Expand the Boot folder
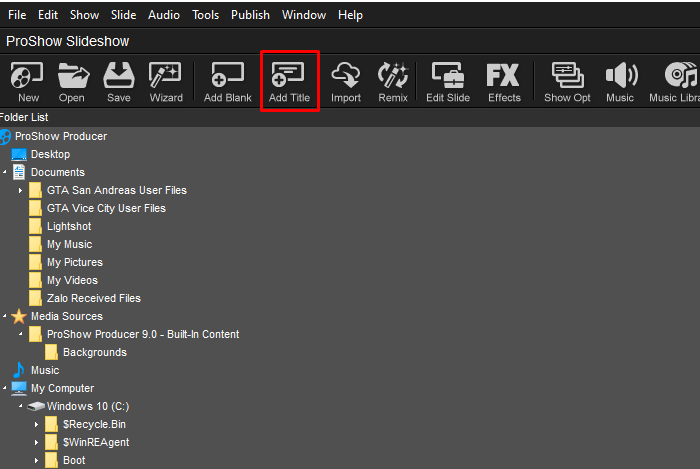 click(x=37, y=461)
